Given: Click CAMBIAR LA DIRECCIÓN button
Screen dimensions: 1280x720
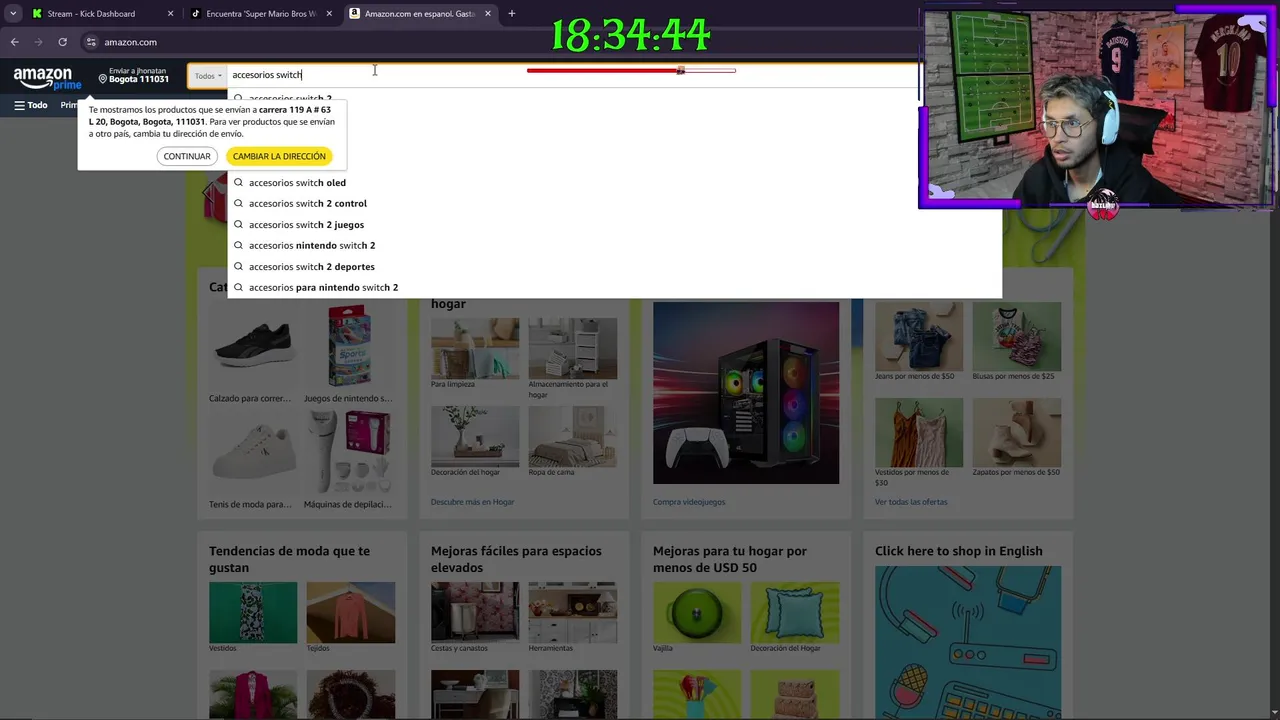Looking at the screenshot, I should pyautogui.click(x=279, y=156).
